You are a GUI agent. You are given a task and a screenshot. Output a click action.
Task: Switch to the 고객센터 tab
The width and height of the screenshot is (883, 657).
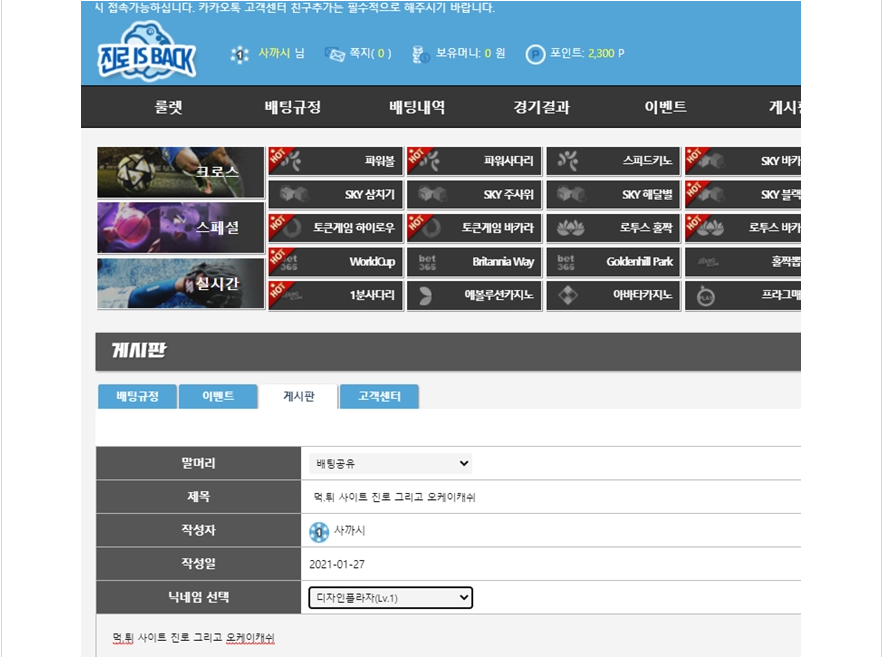pos(379,396)
